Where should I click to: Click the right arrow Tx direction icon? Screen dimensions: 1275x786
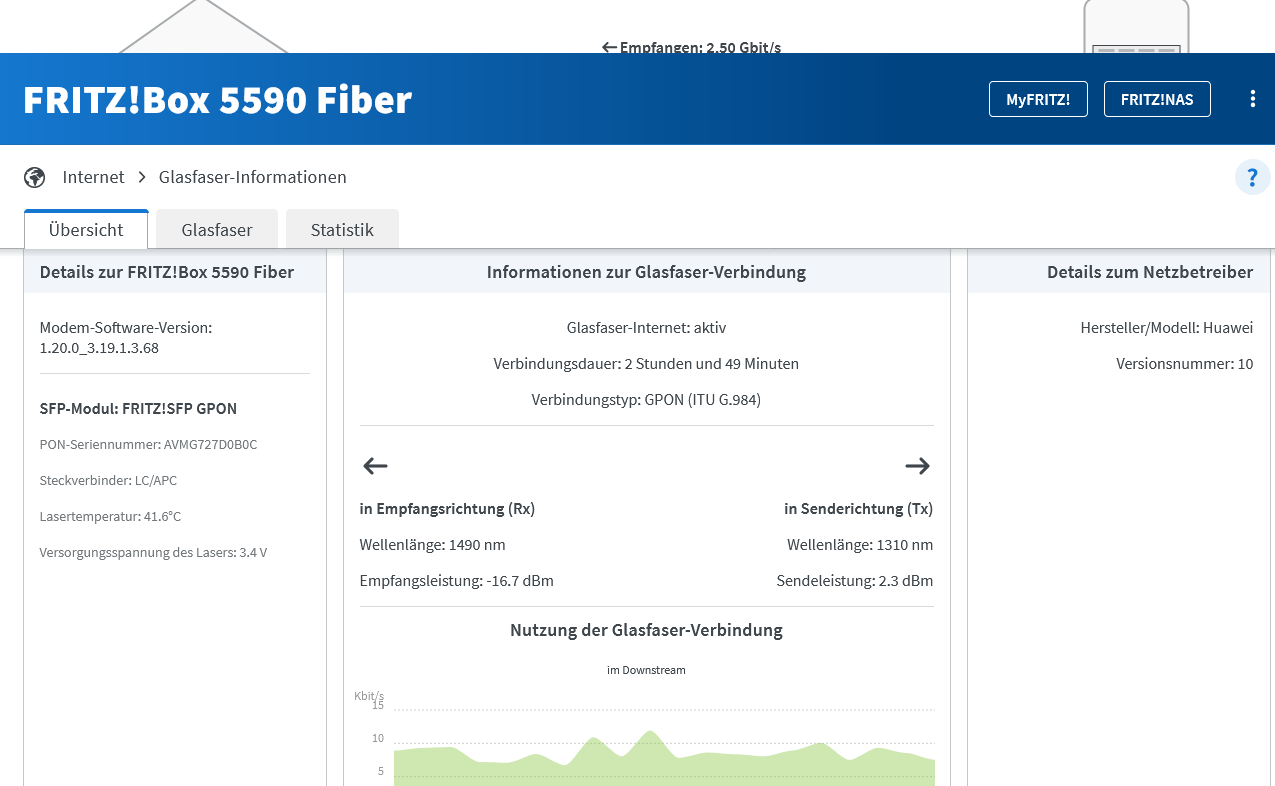click(x=918, y=465)
